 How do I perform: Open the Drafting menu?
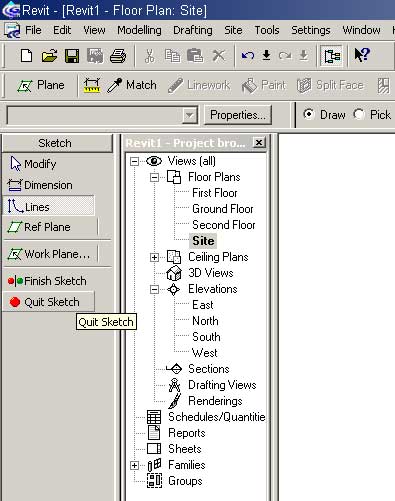click(x=193, y=30)
